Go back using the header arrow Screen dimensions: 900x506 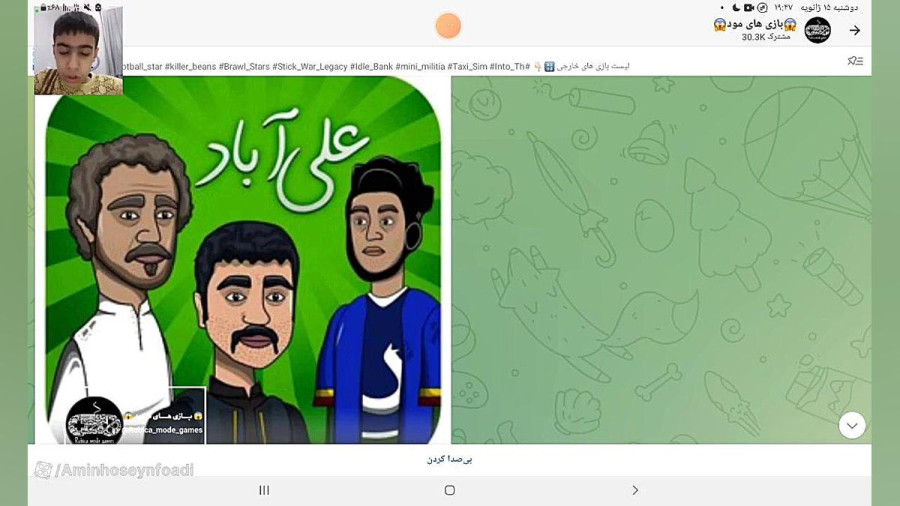[855, 30]
